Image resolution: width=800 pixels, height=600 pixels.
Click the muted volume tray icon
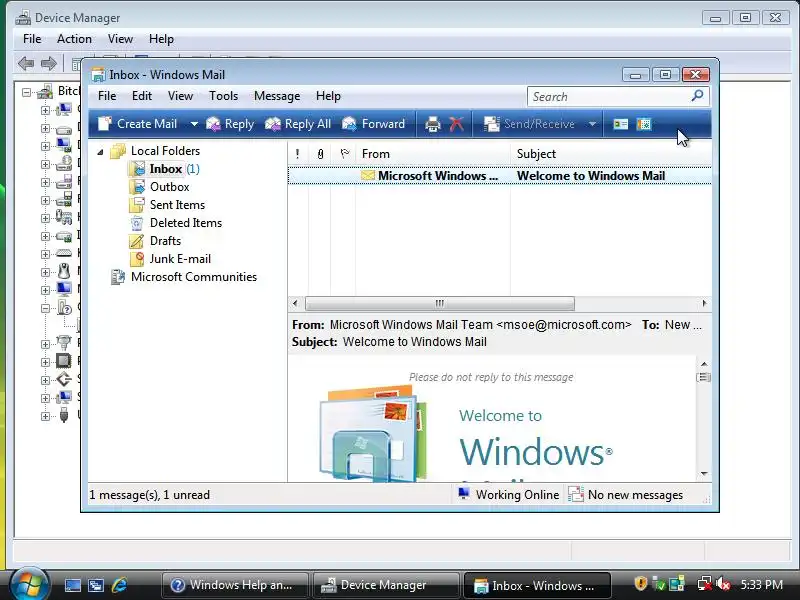pyautogui.click(x=723, y=584)
